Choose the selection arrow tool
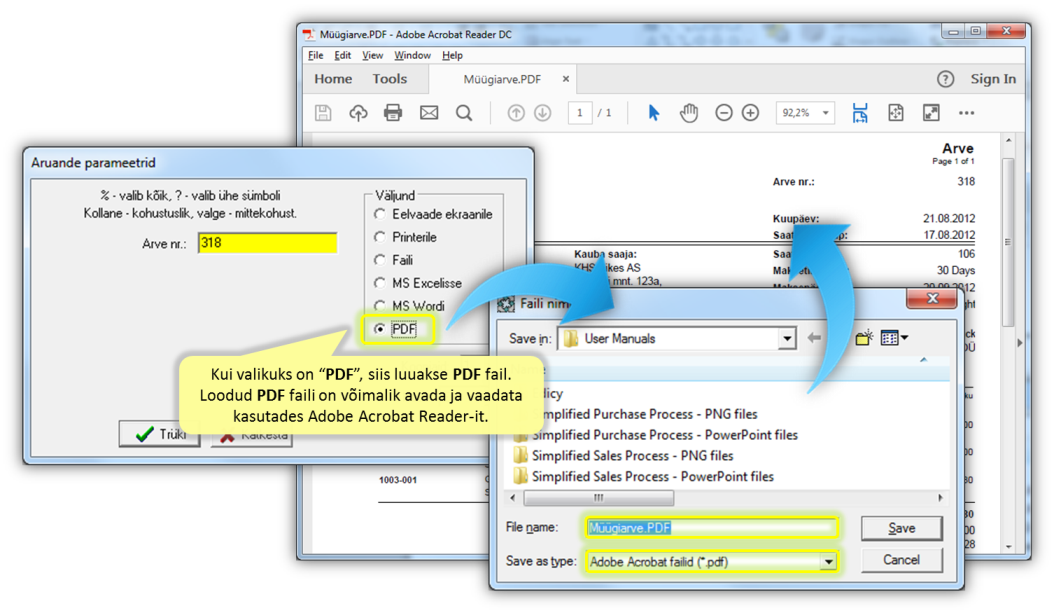Image resolution: width=1054 pixels, height=613 pixels. pos(653,113)
